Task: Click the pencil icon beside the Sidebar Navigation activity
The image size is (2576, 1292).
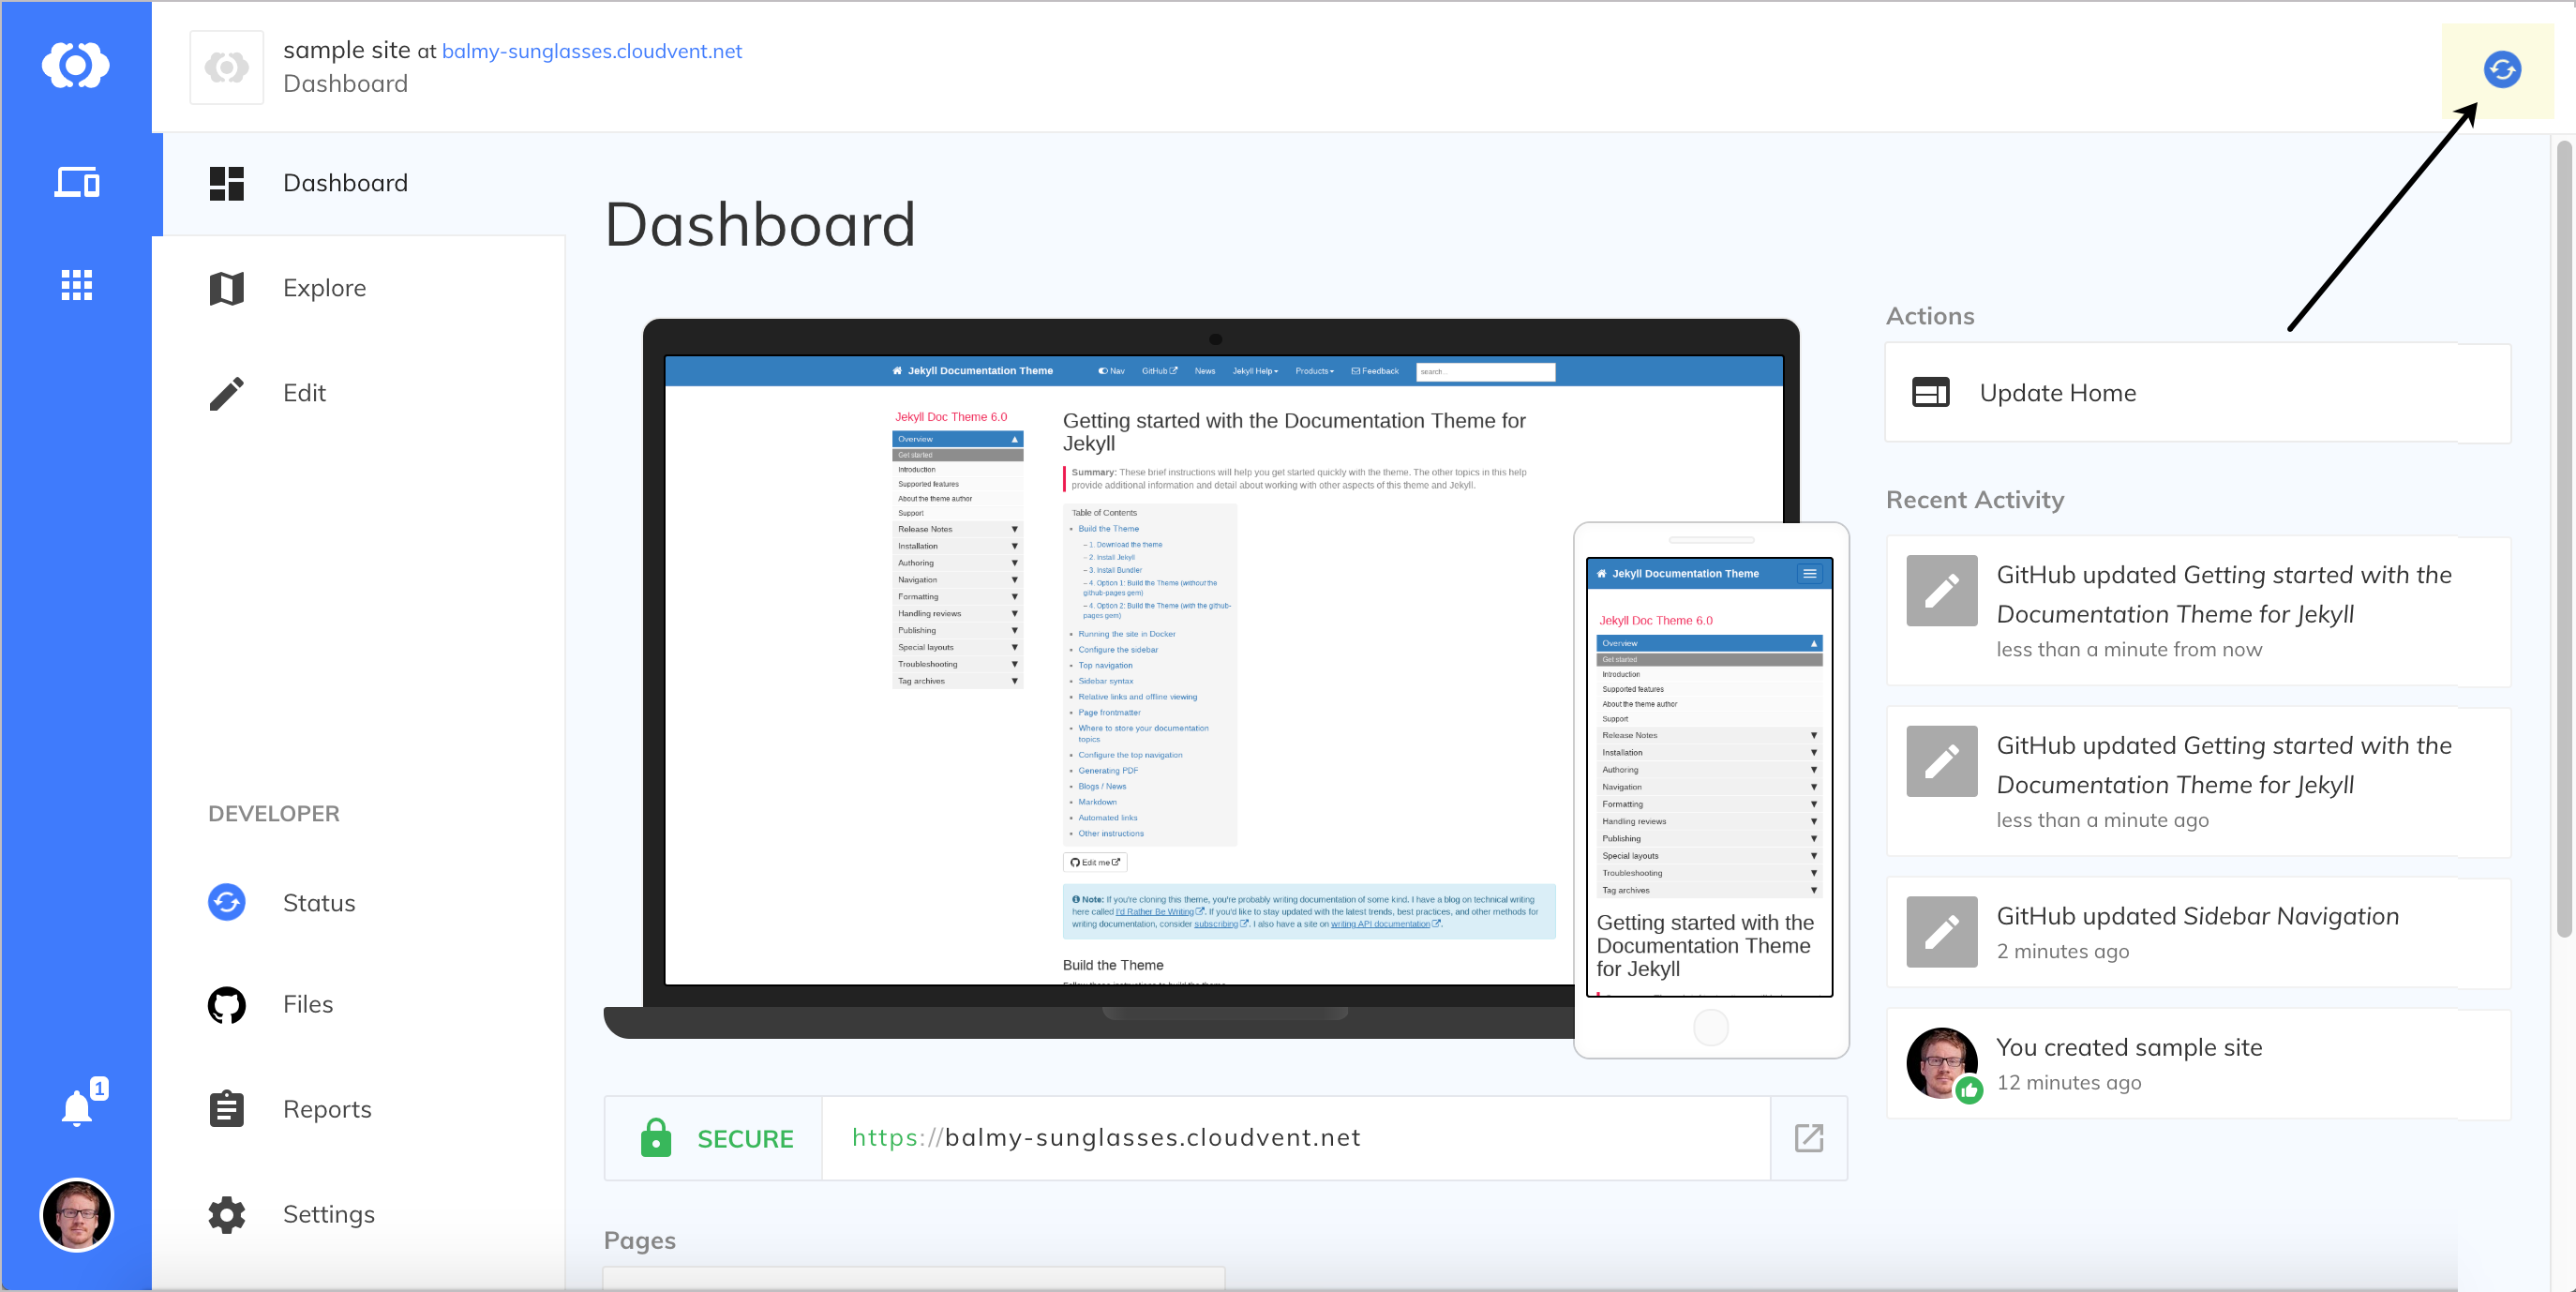Action: pyautogui.click(x=1941, y=932)
